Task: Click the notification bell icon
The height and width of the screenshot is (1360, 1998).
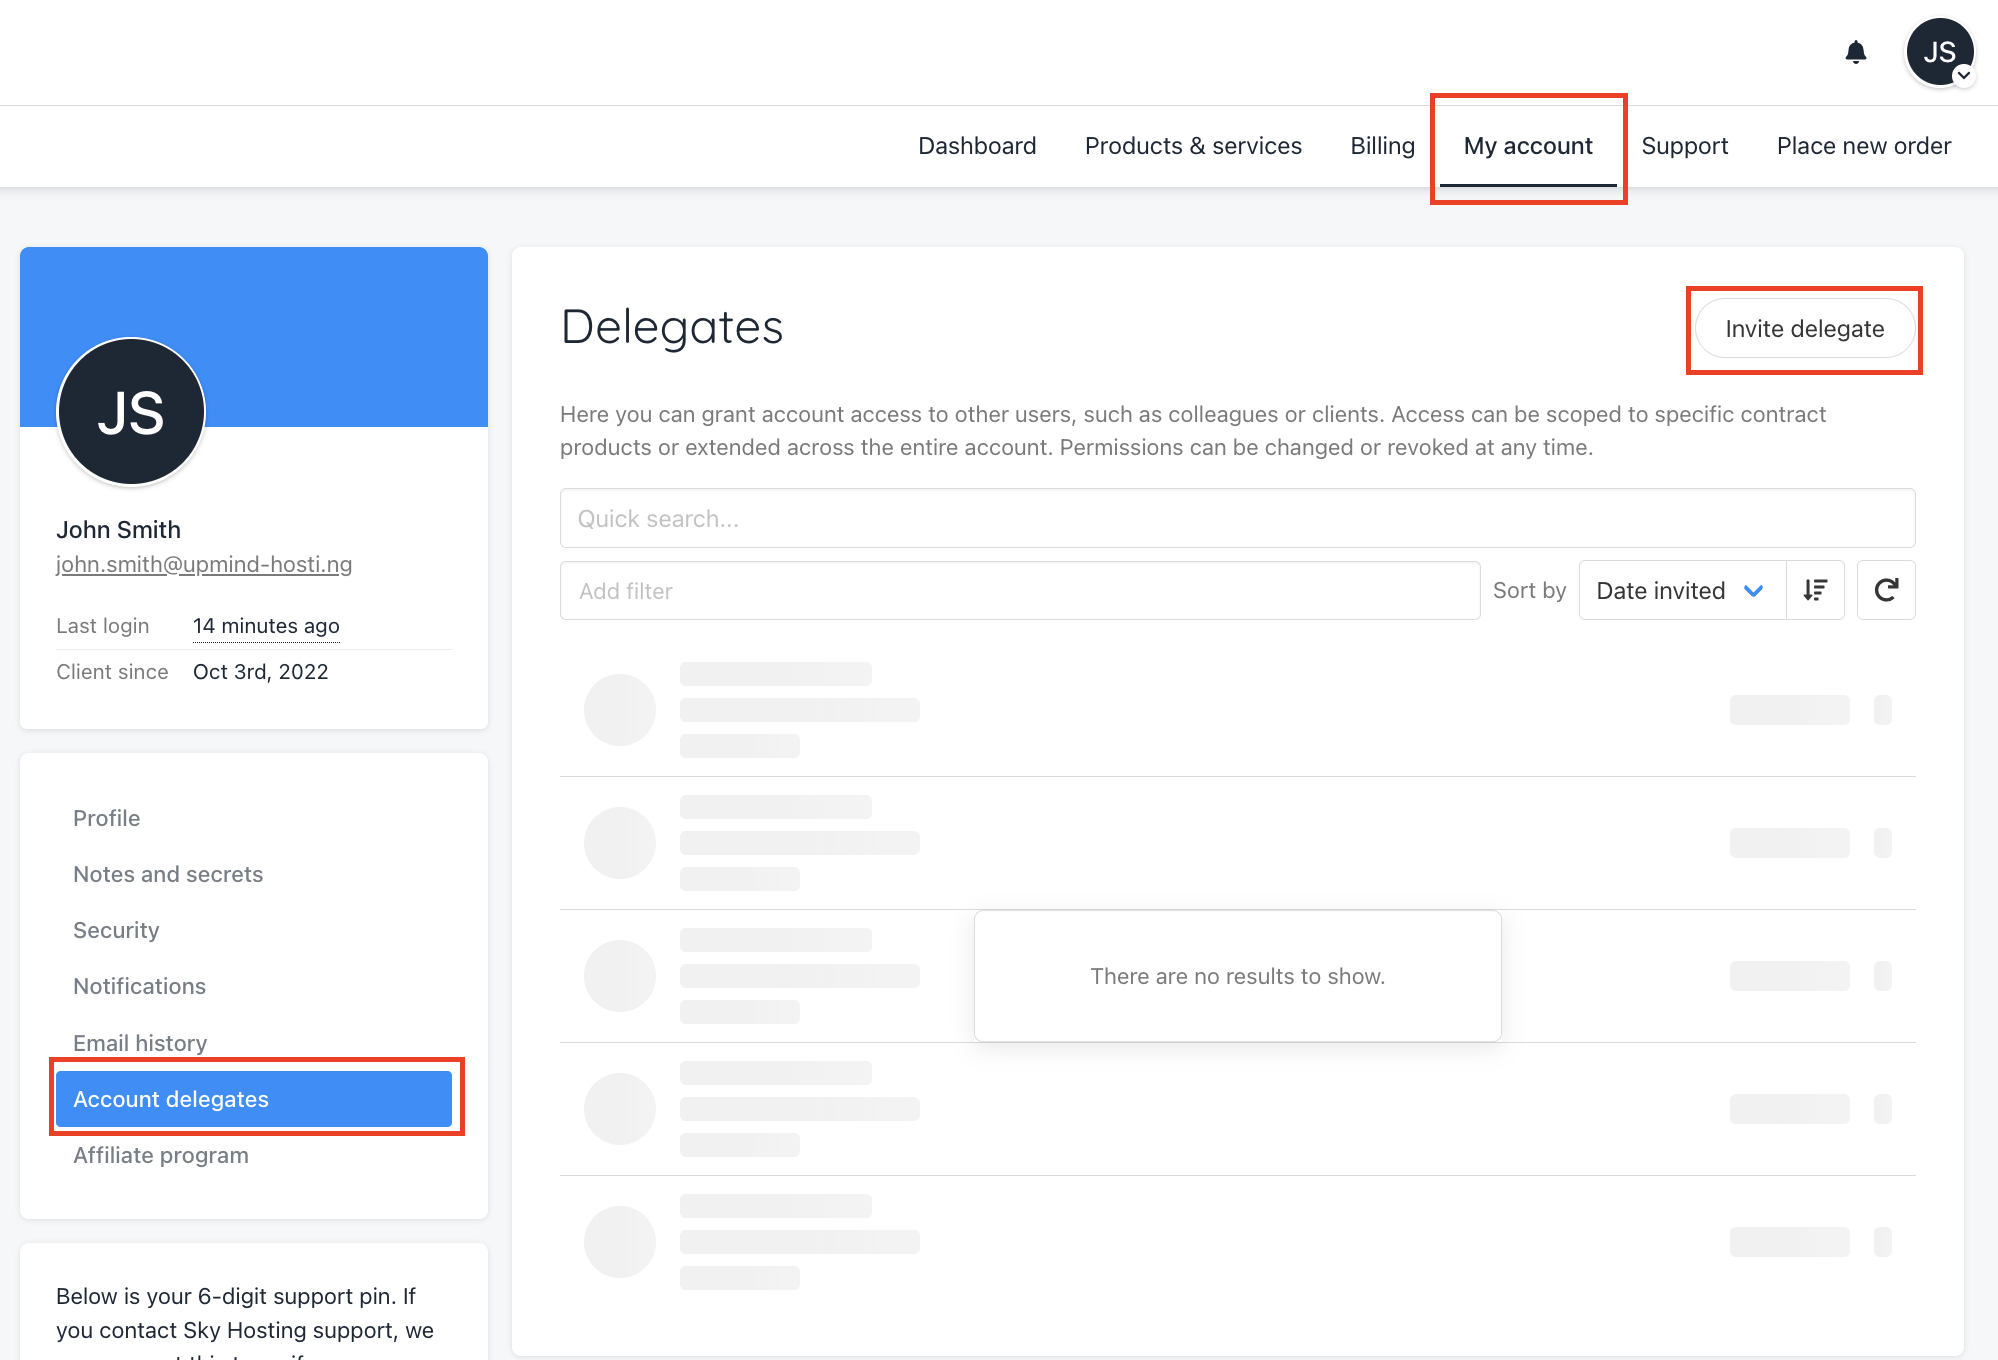Action: click(1855, 52)
